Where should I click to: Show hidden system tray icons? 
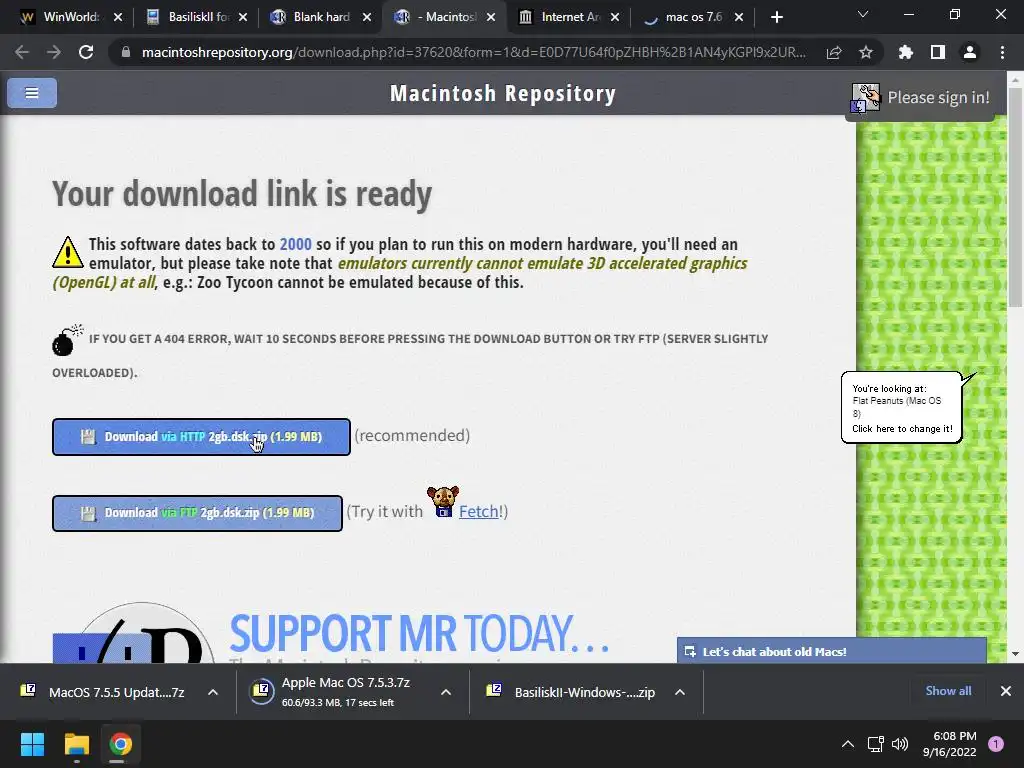[x=848, y=744]
